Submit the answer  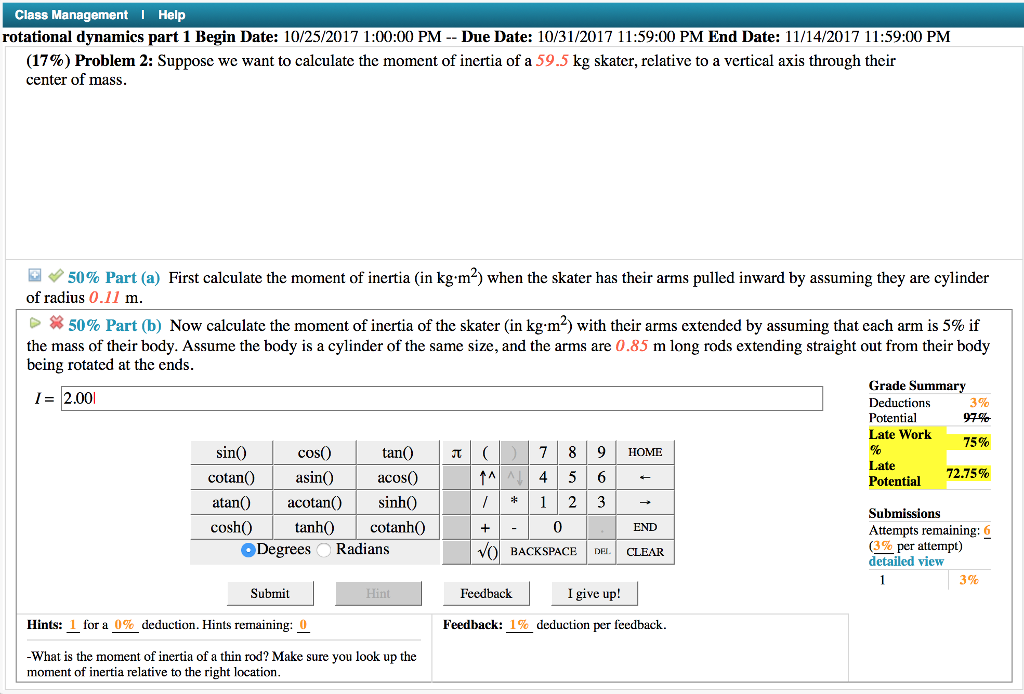coord(270,593)
